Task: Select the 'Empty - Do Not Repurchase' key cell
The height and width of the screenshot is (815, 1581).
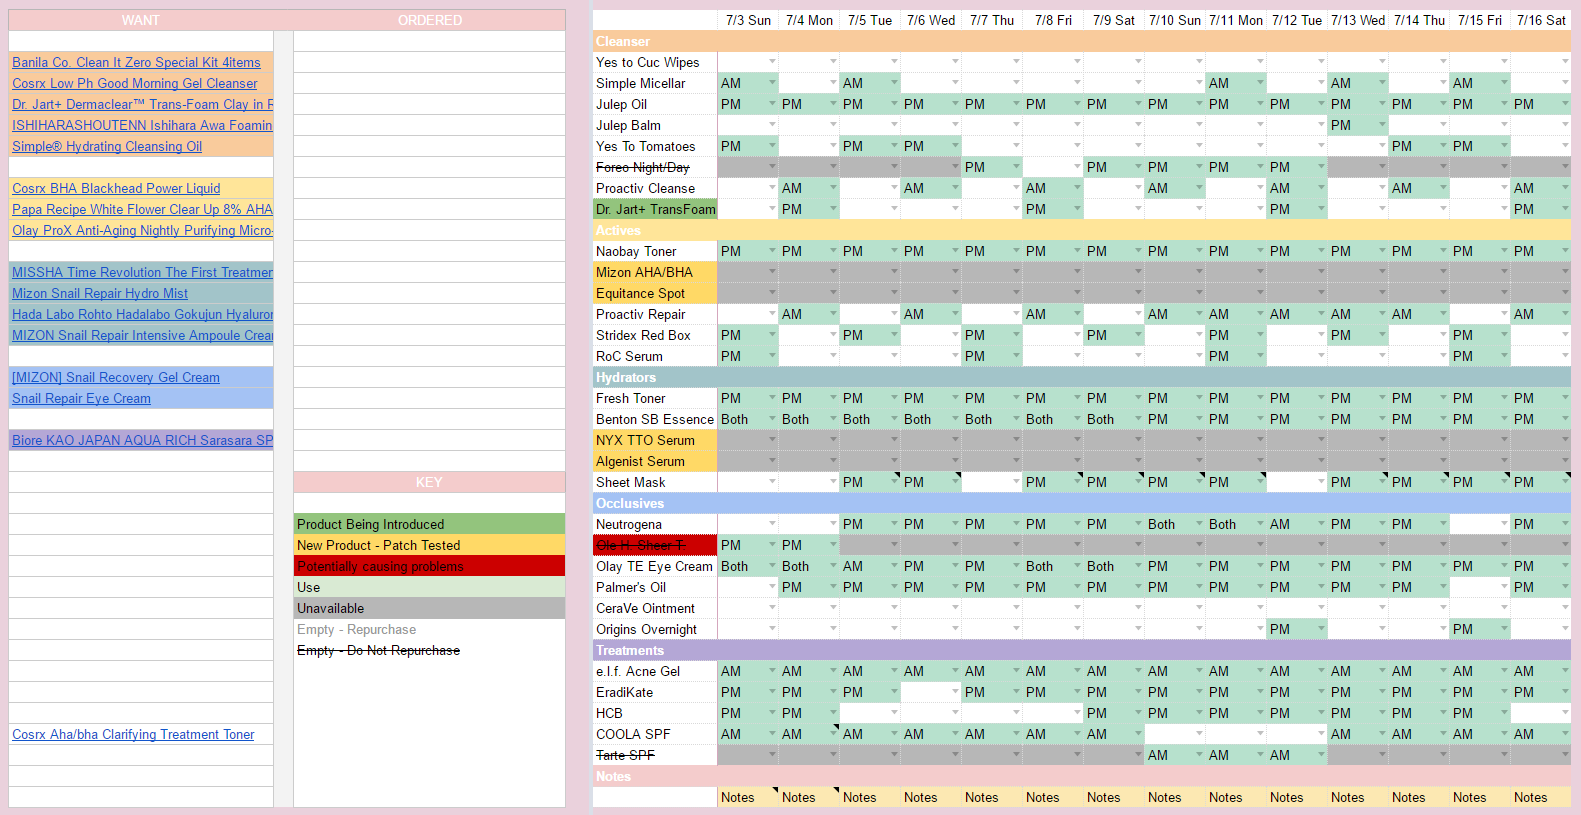Action: (429, 650)
